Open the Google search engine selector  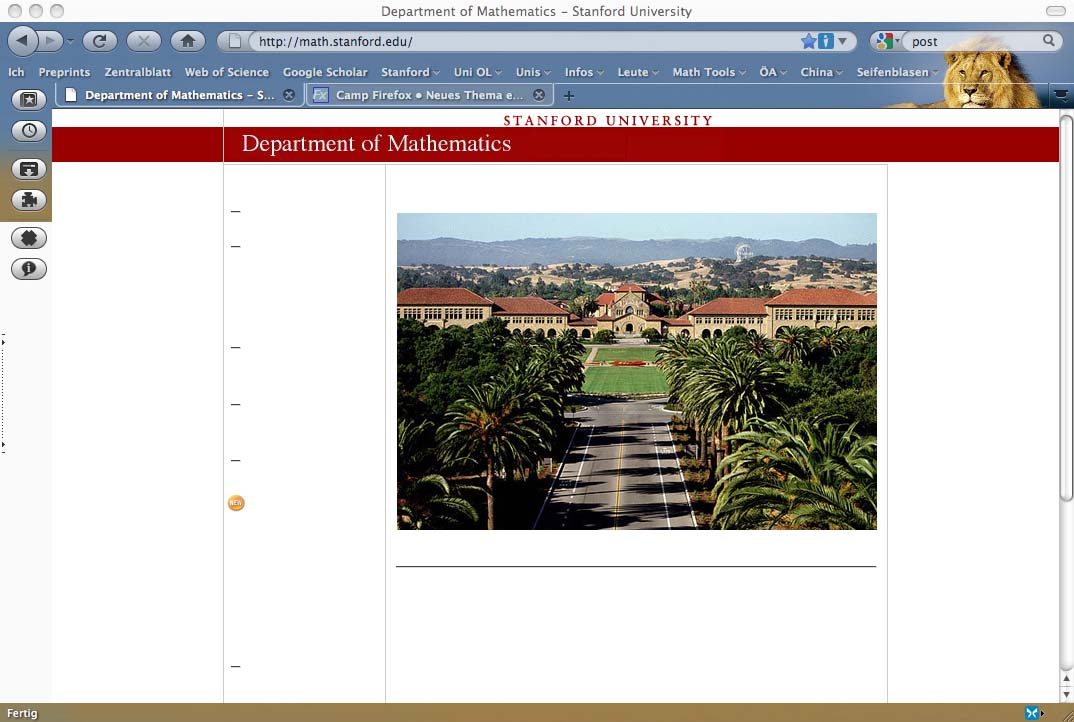pos(886,41)
